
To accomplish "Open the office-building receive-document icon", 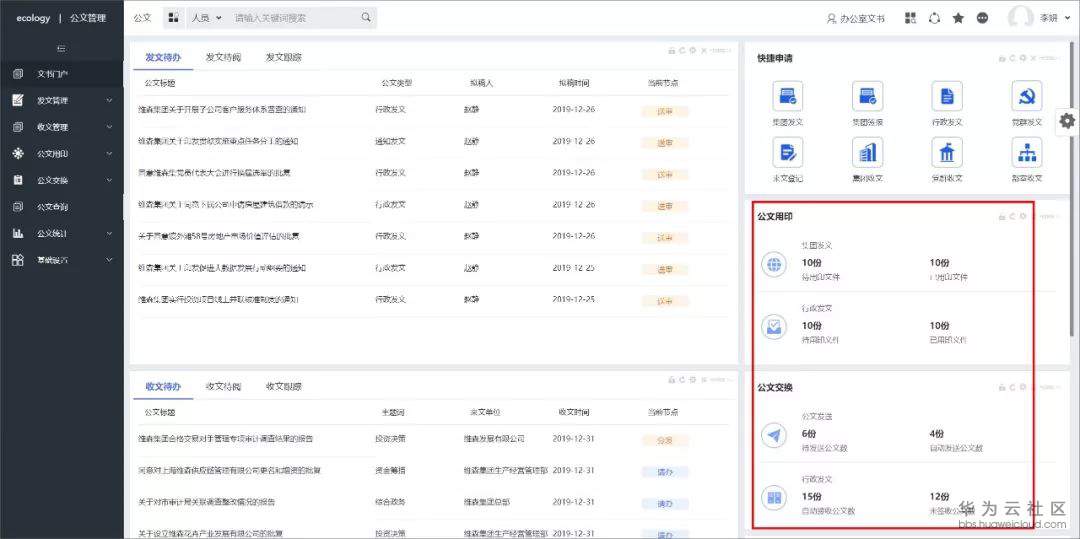I will [x=867, y=152].
